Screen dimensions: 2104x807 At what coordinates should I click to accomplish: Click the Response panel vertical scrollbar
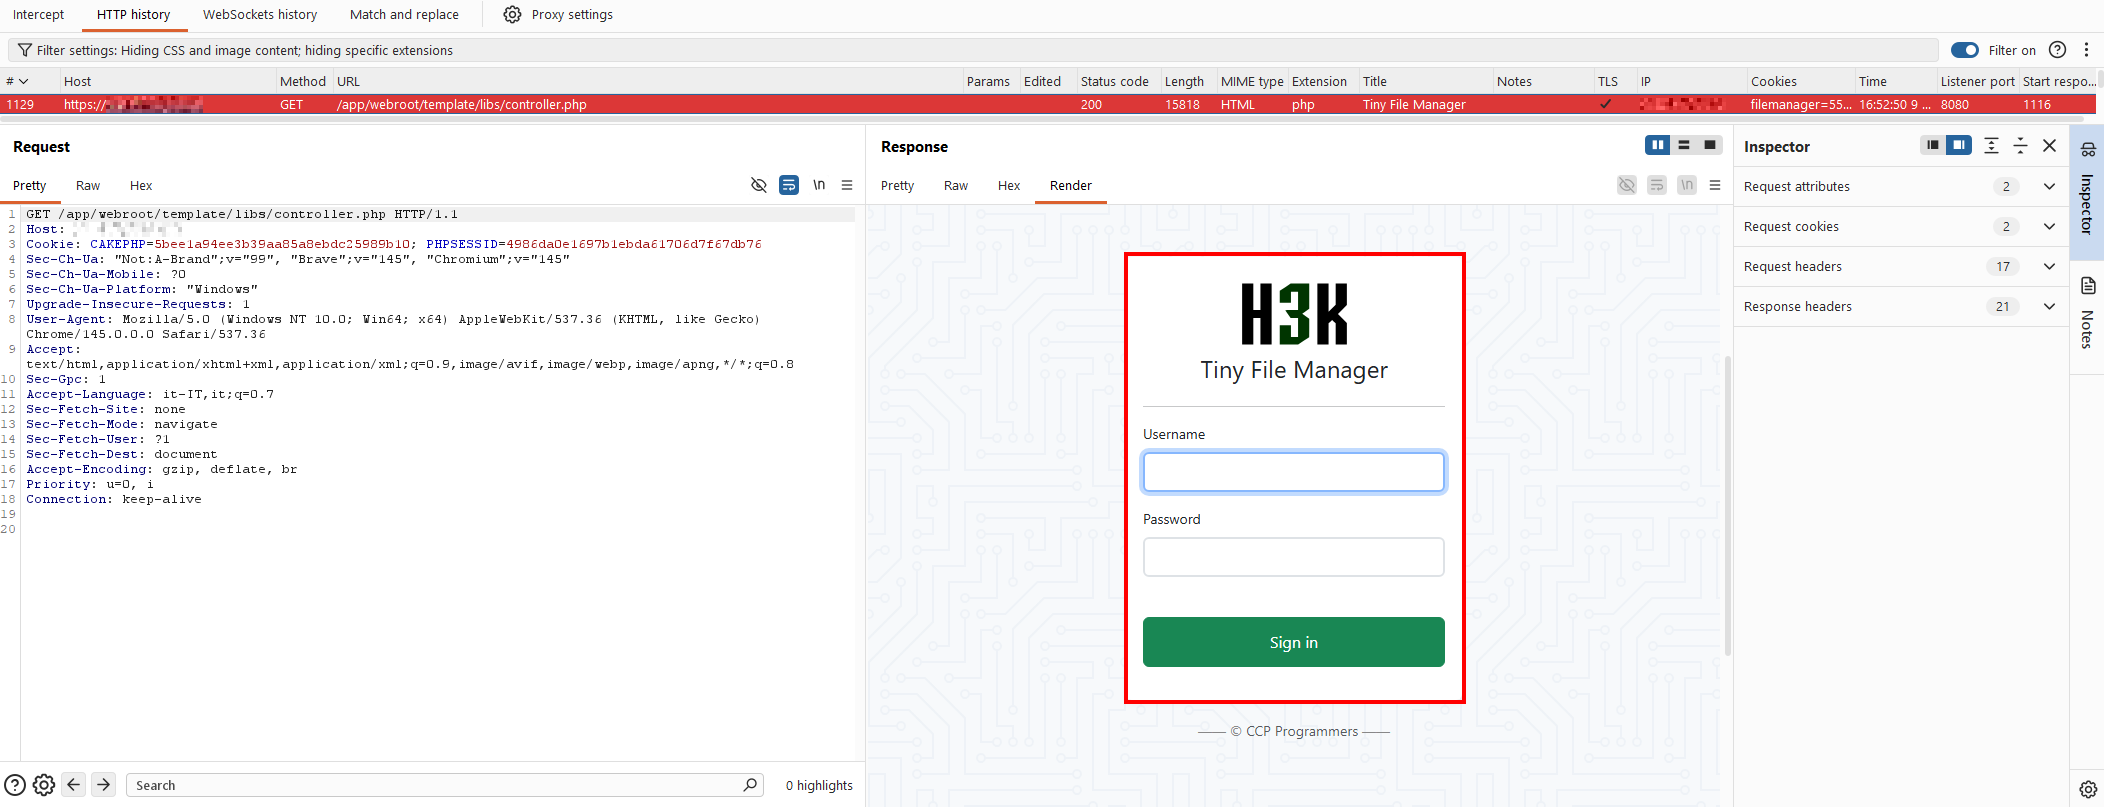click(1727, 500)
